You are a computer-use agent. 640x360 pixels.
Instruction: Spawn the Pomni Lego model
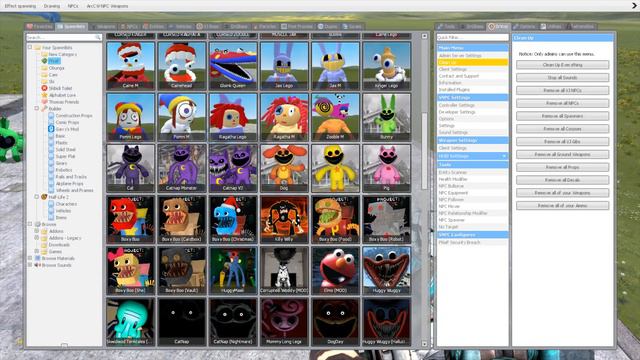point(131,117)
